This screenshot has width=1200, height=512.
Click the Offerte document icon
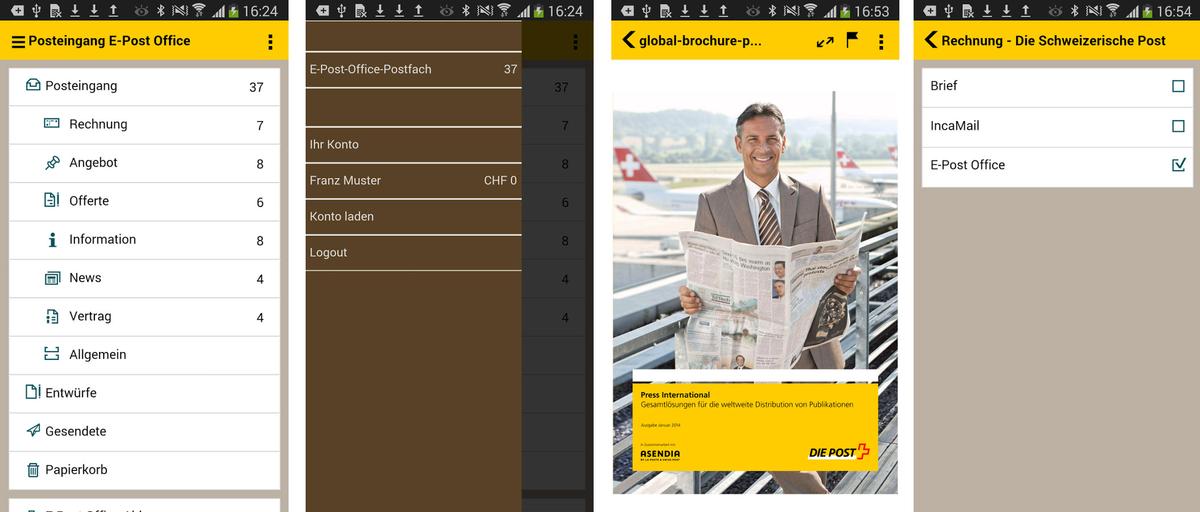[x=52, y=200]
